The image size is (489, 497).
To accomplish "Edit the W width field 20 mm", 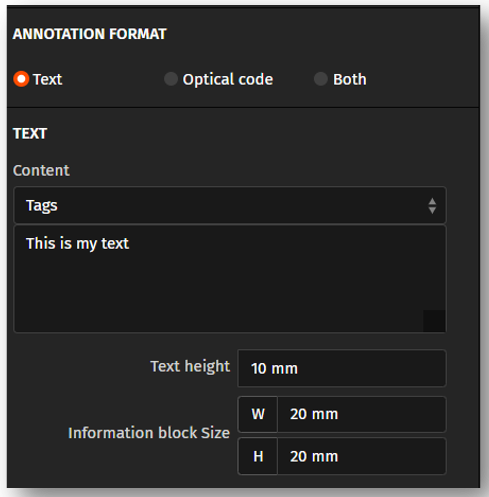I will (362, 414).
